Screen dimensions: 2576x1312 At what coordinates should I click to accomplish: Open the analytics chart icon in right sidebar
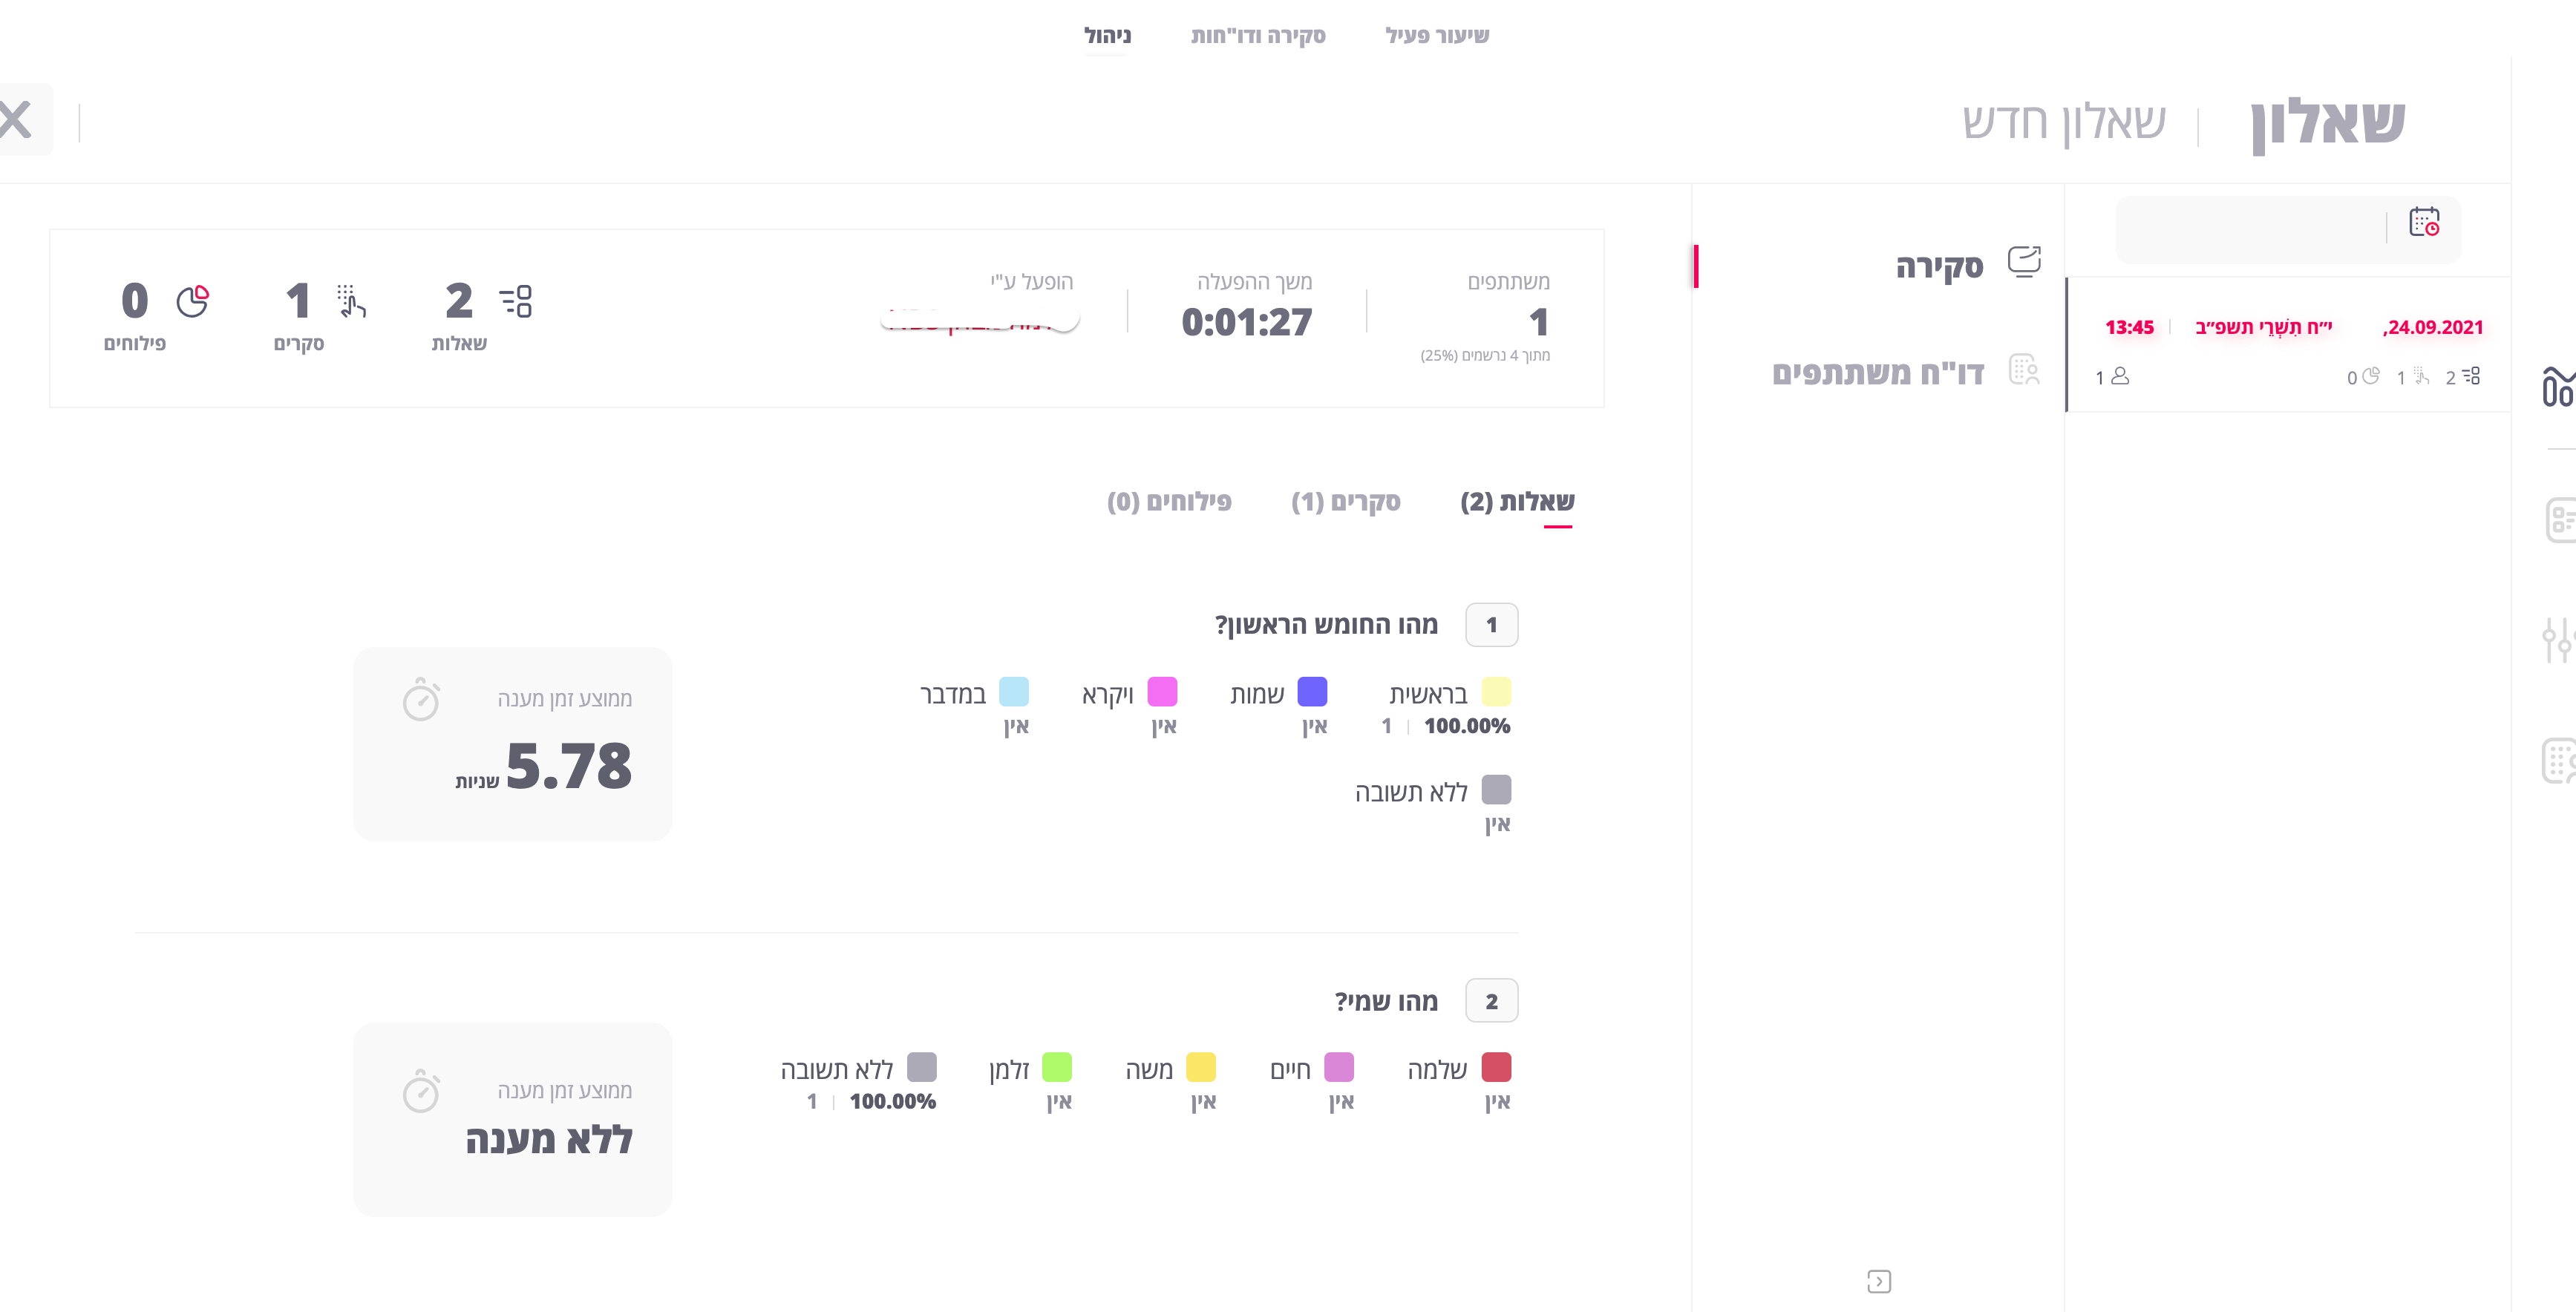[x=2557, y=386]
